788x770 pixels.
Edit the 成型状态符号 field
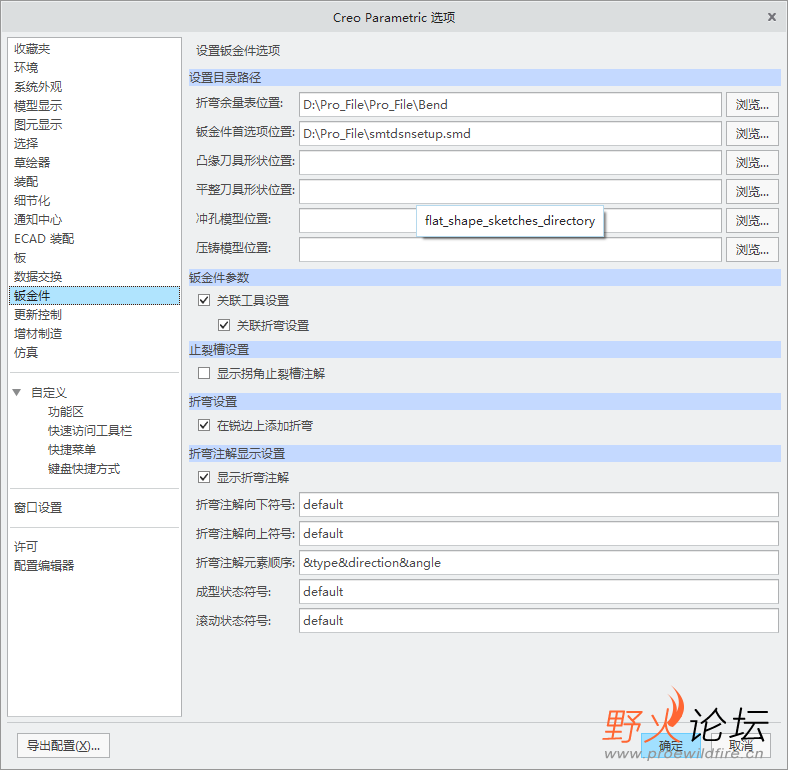click(539, 592)
